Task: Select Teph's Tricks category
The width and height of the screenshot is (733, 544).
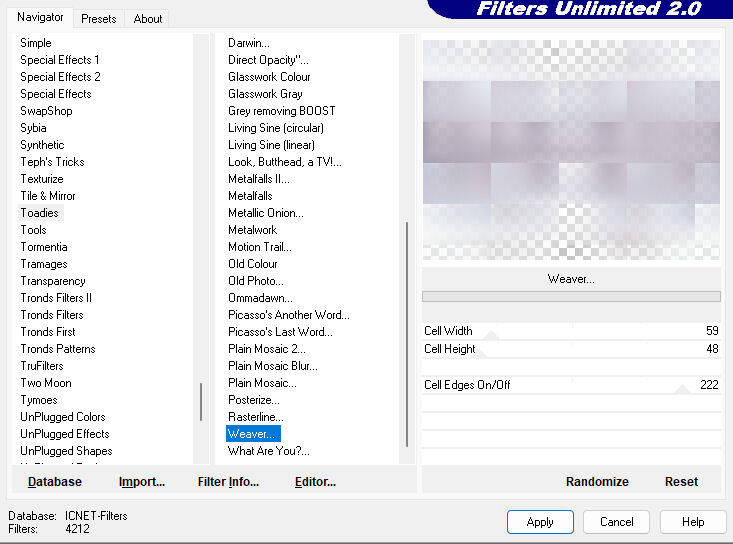Action: (52, 162)
